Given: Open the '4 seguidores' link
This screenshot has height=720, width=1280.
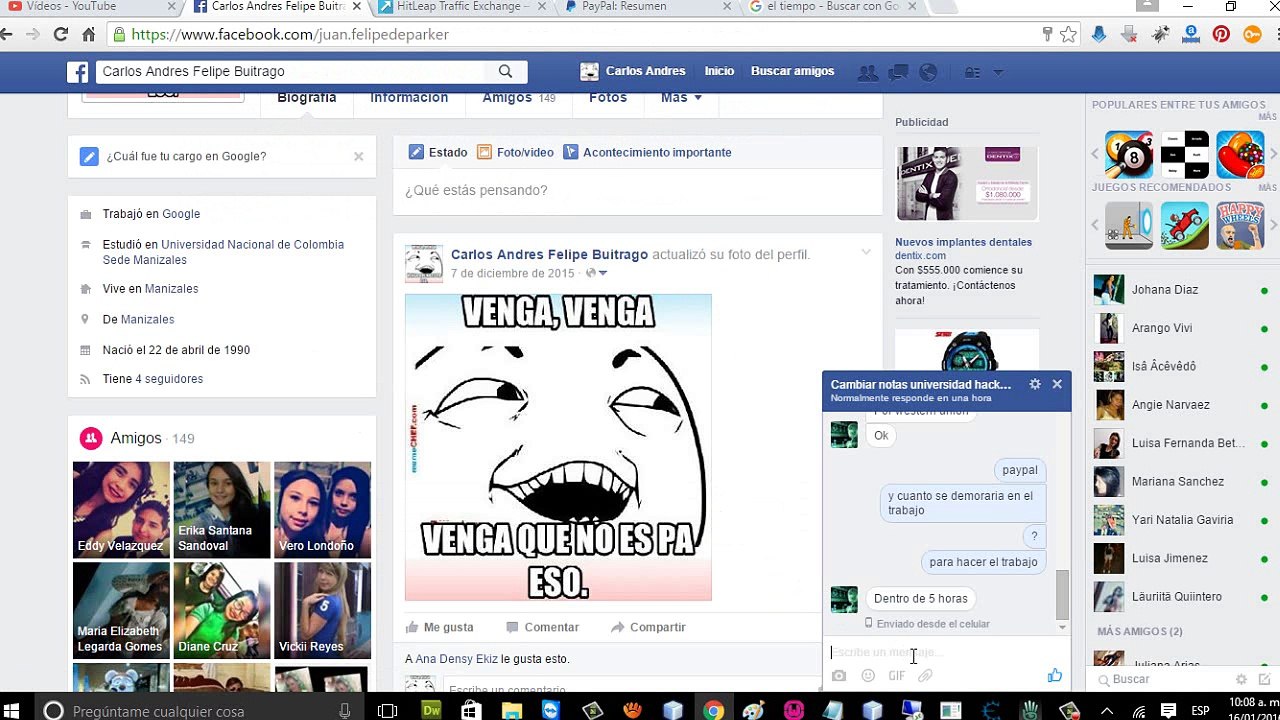Looking at the screenshot, I should [x=169, y=379].
